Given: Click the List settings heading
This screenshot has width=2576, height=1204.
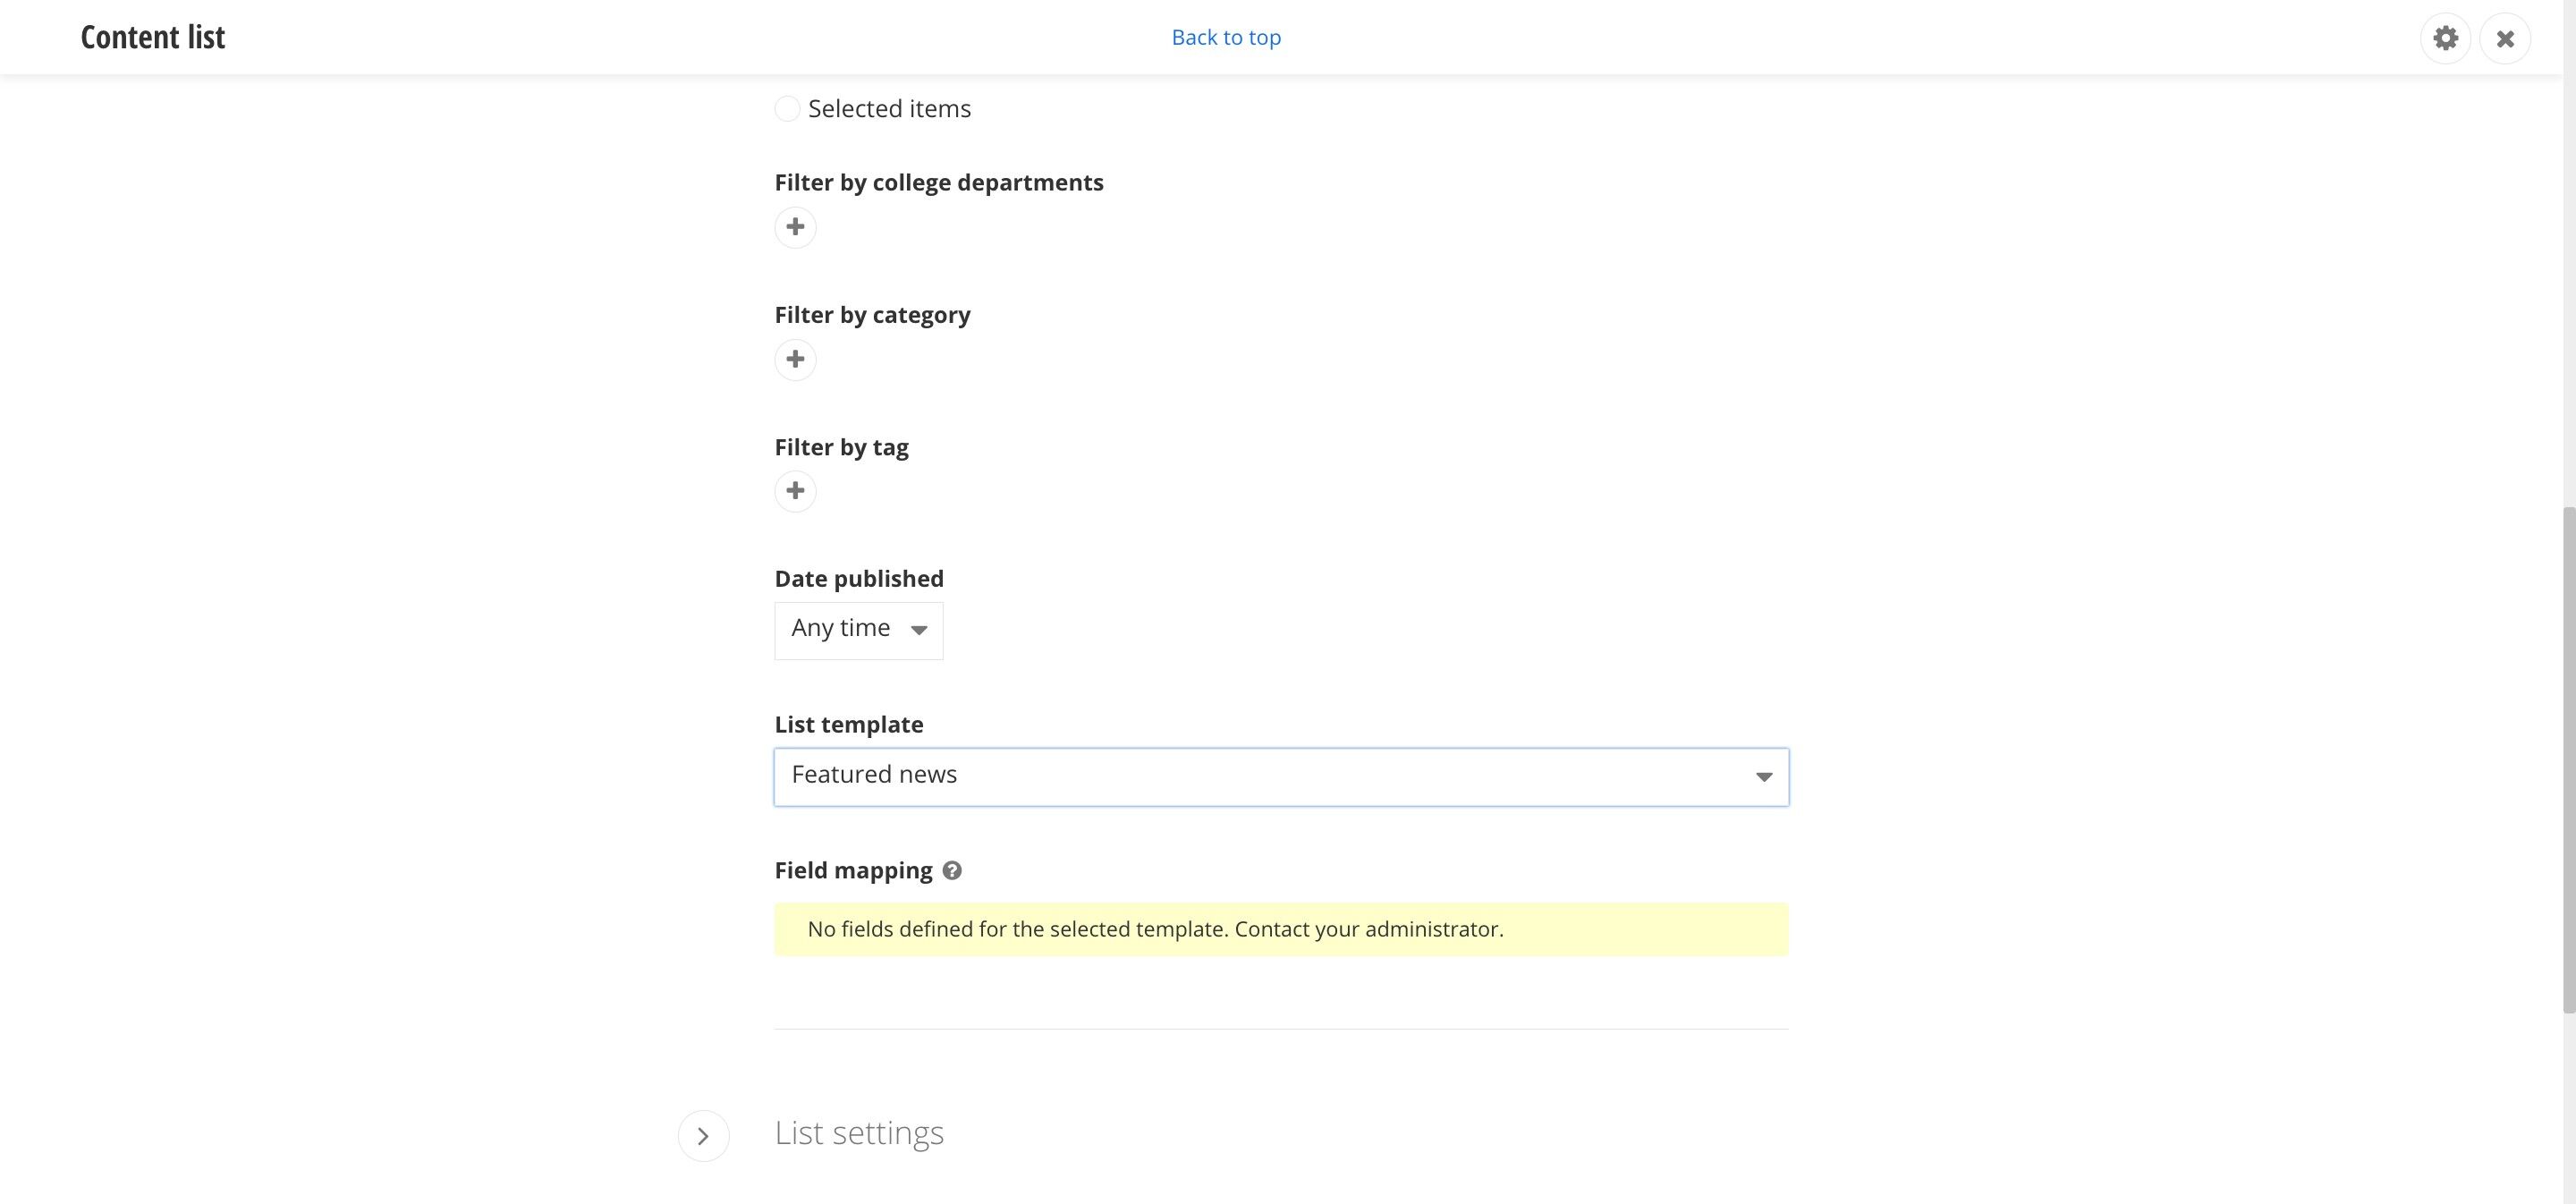Looking at the screenshot, I should pyautogui.click(x=859, y=1133).
